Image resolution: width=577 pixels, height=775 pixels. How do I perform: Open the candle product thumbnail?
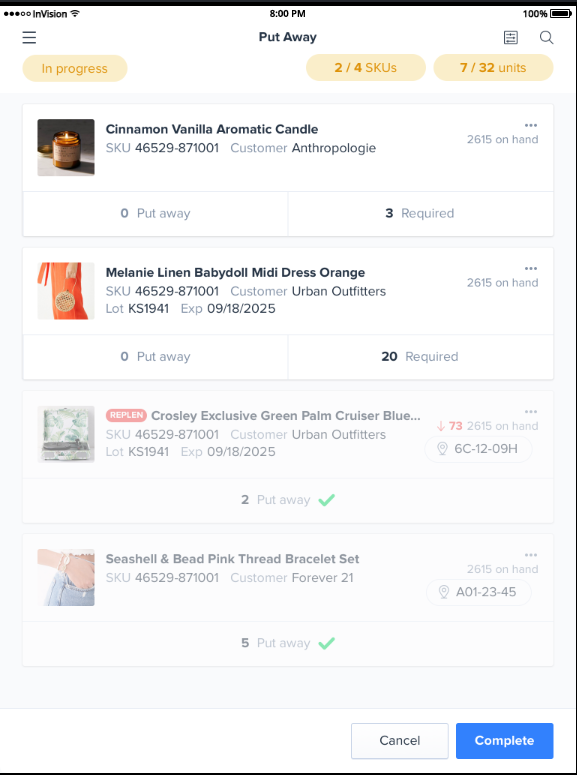pyautogui.click(x=66, y=147)
